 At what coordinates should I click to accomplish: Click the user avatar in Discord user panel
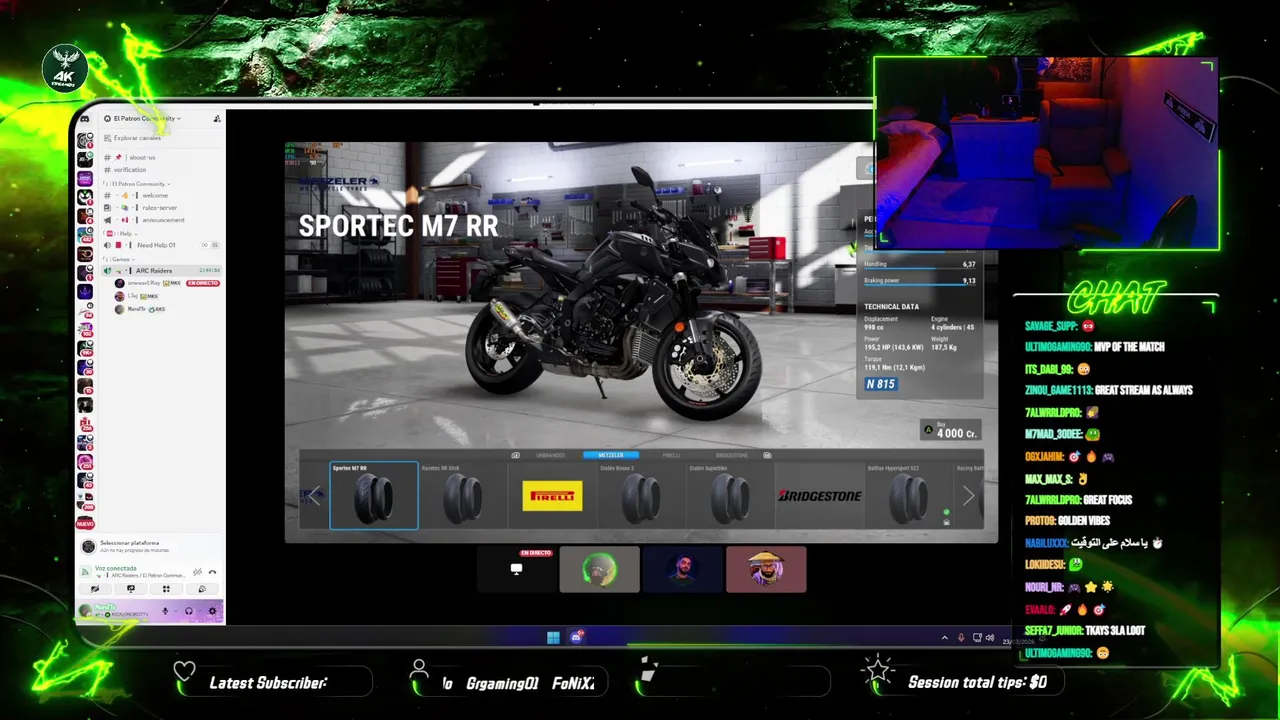click(x=86, y=611)
